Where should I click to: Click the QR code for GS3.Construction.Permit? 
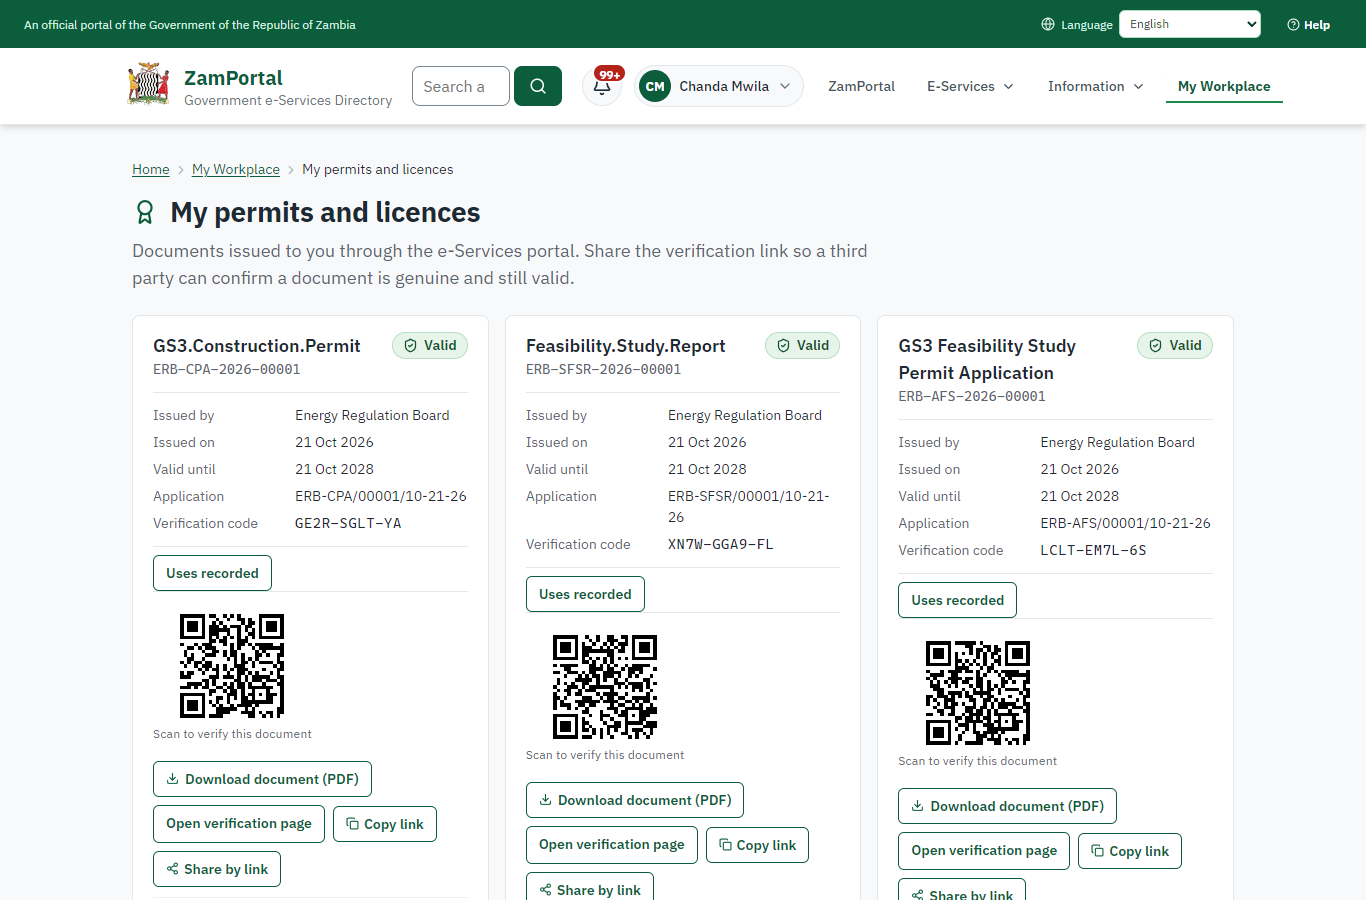[x=232, y=666]
